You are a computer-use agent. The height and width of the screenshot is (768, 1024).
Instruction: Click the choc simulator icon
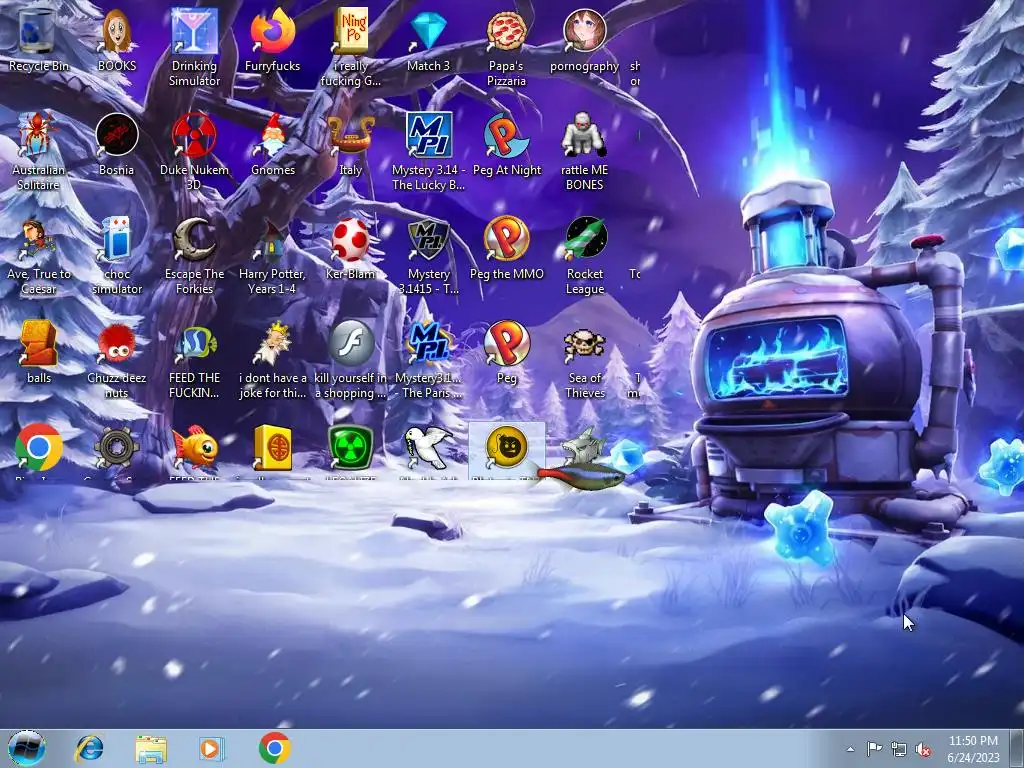116,240
